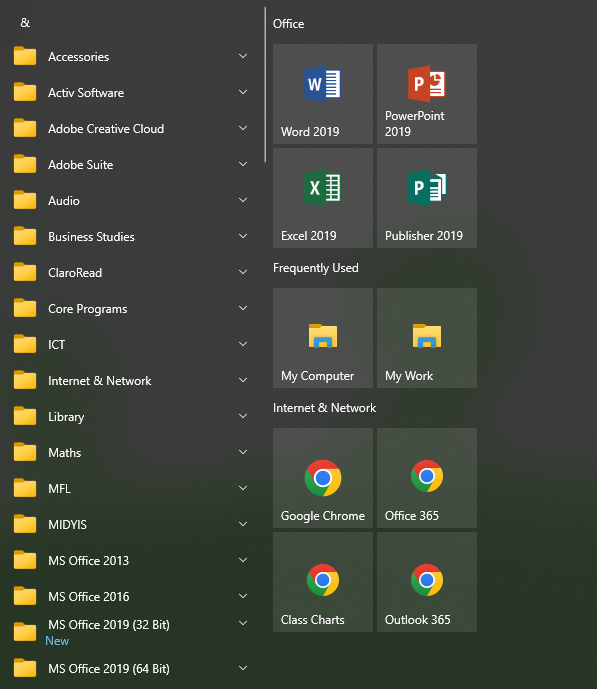Click the ICT folder icon
The width and height of the screenshot is (597, 689).
[x=25, y=344]
